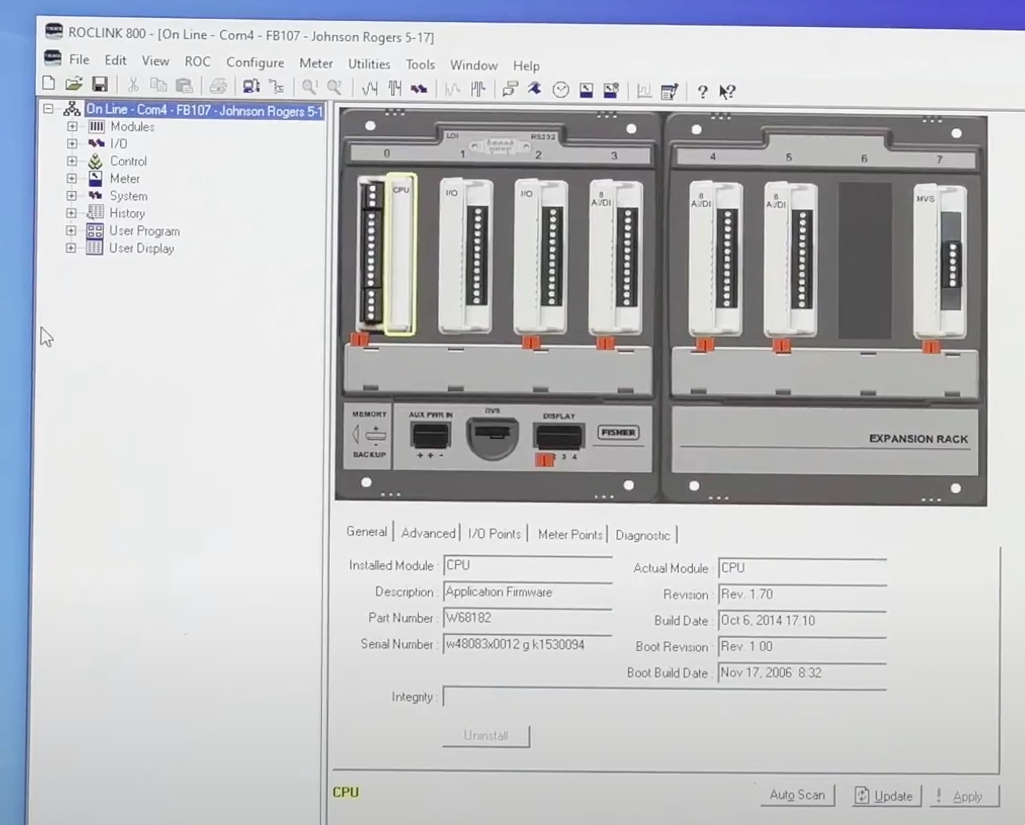Select the I/O module in slot 2

(x=540, y=256)
